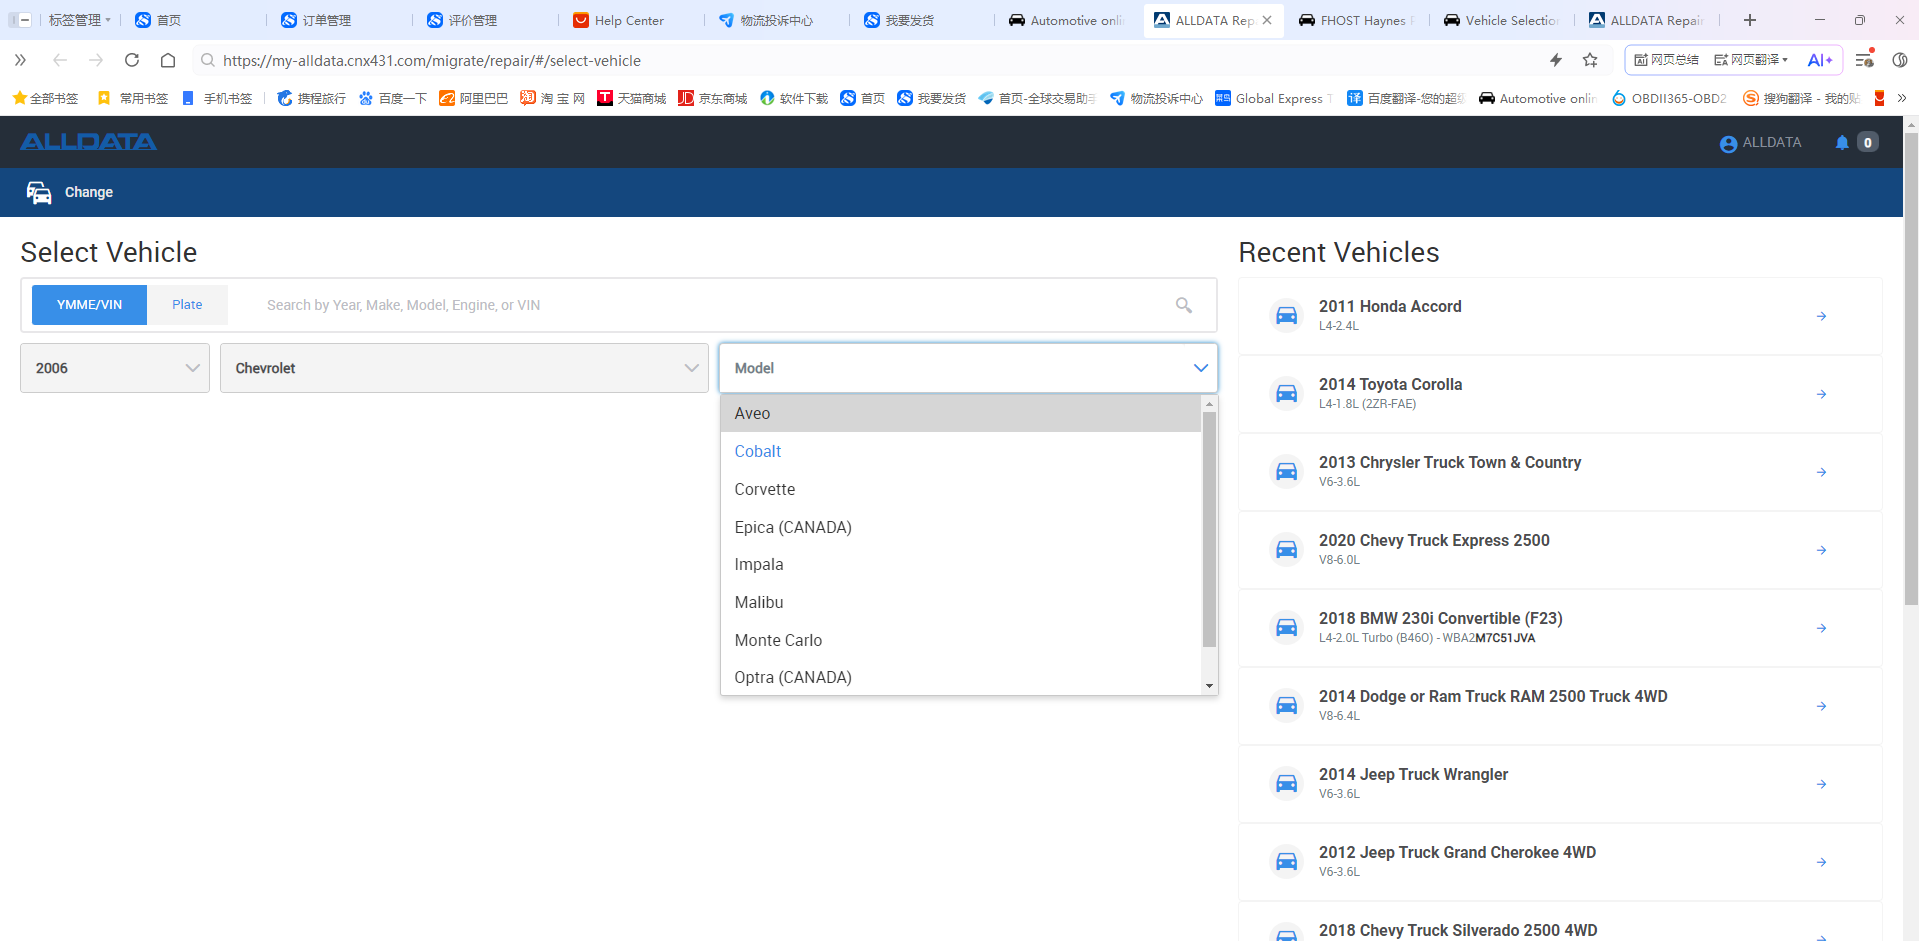Open 2020 Chevy Truck Express 2500 vehicle

1560,550
